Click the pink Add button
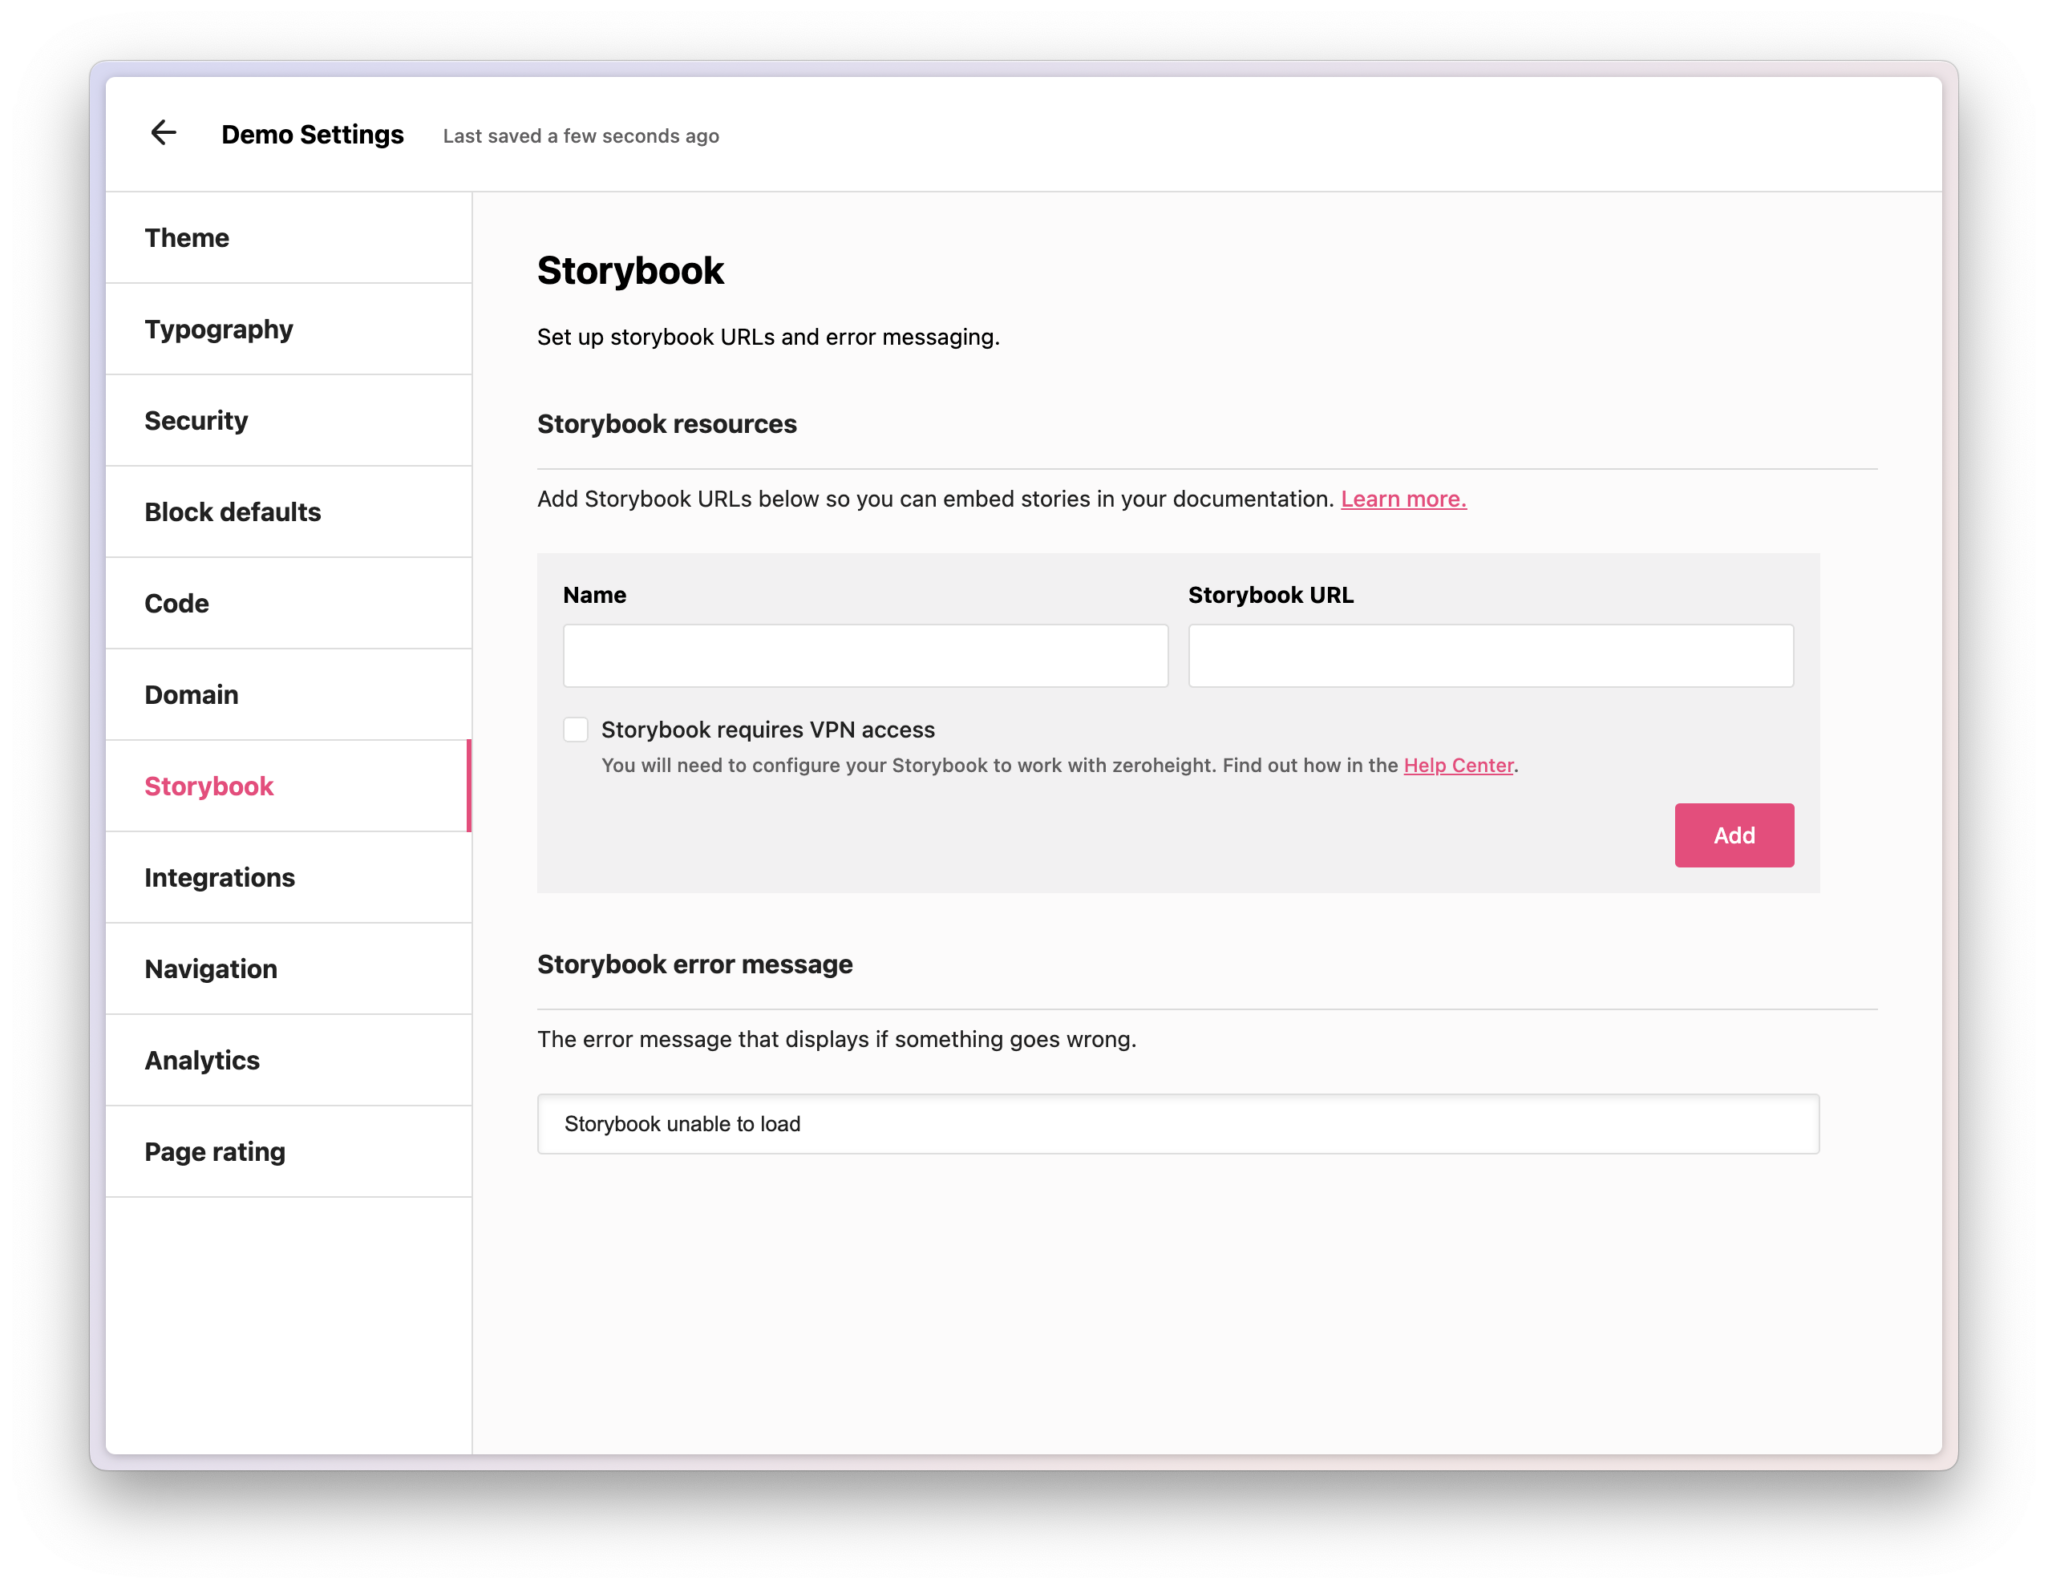This screenshot has height=1589, width=2048. pos(1733,835)
